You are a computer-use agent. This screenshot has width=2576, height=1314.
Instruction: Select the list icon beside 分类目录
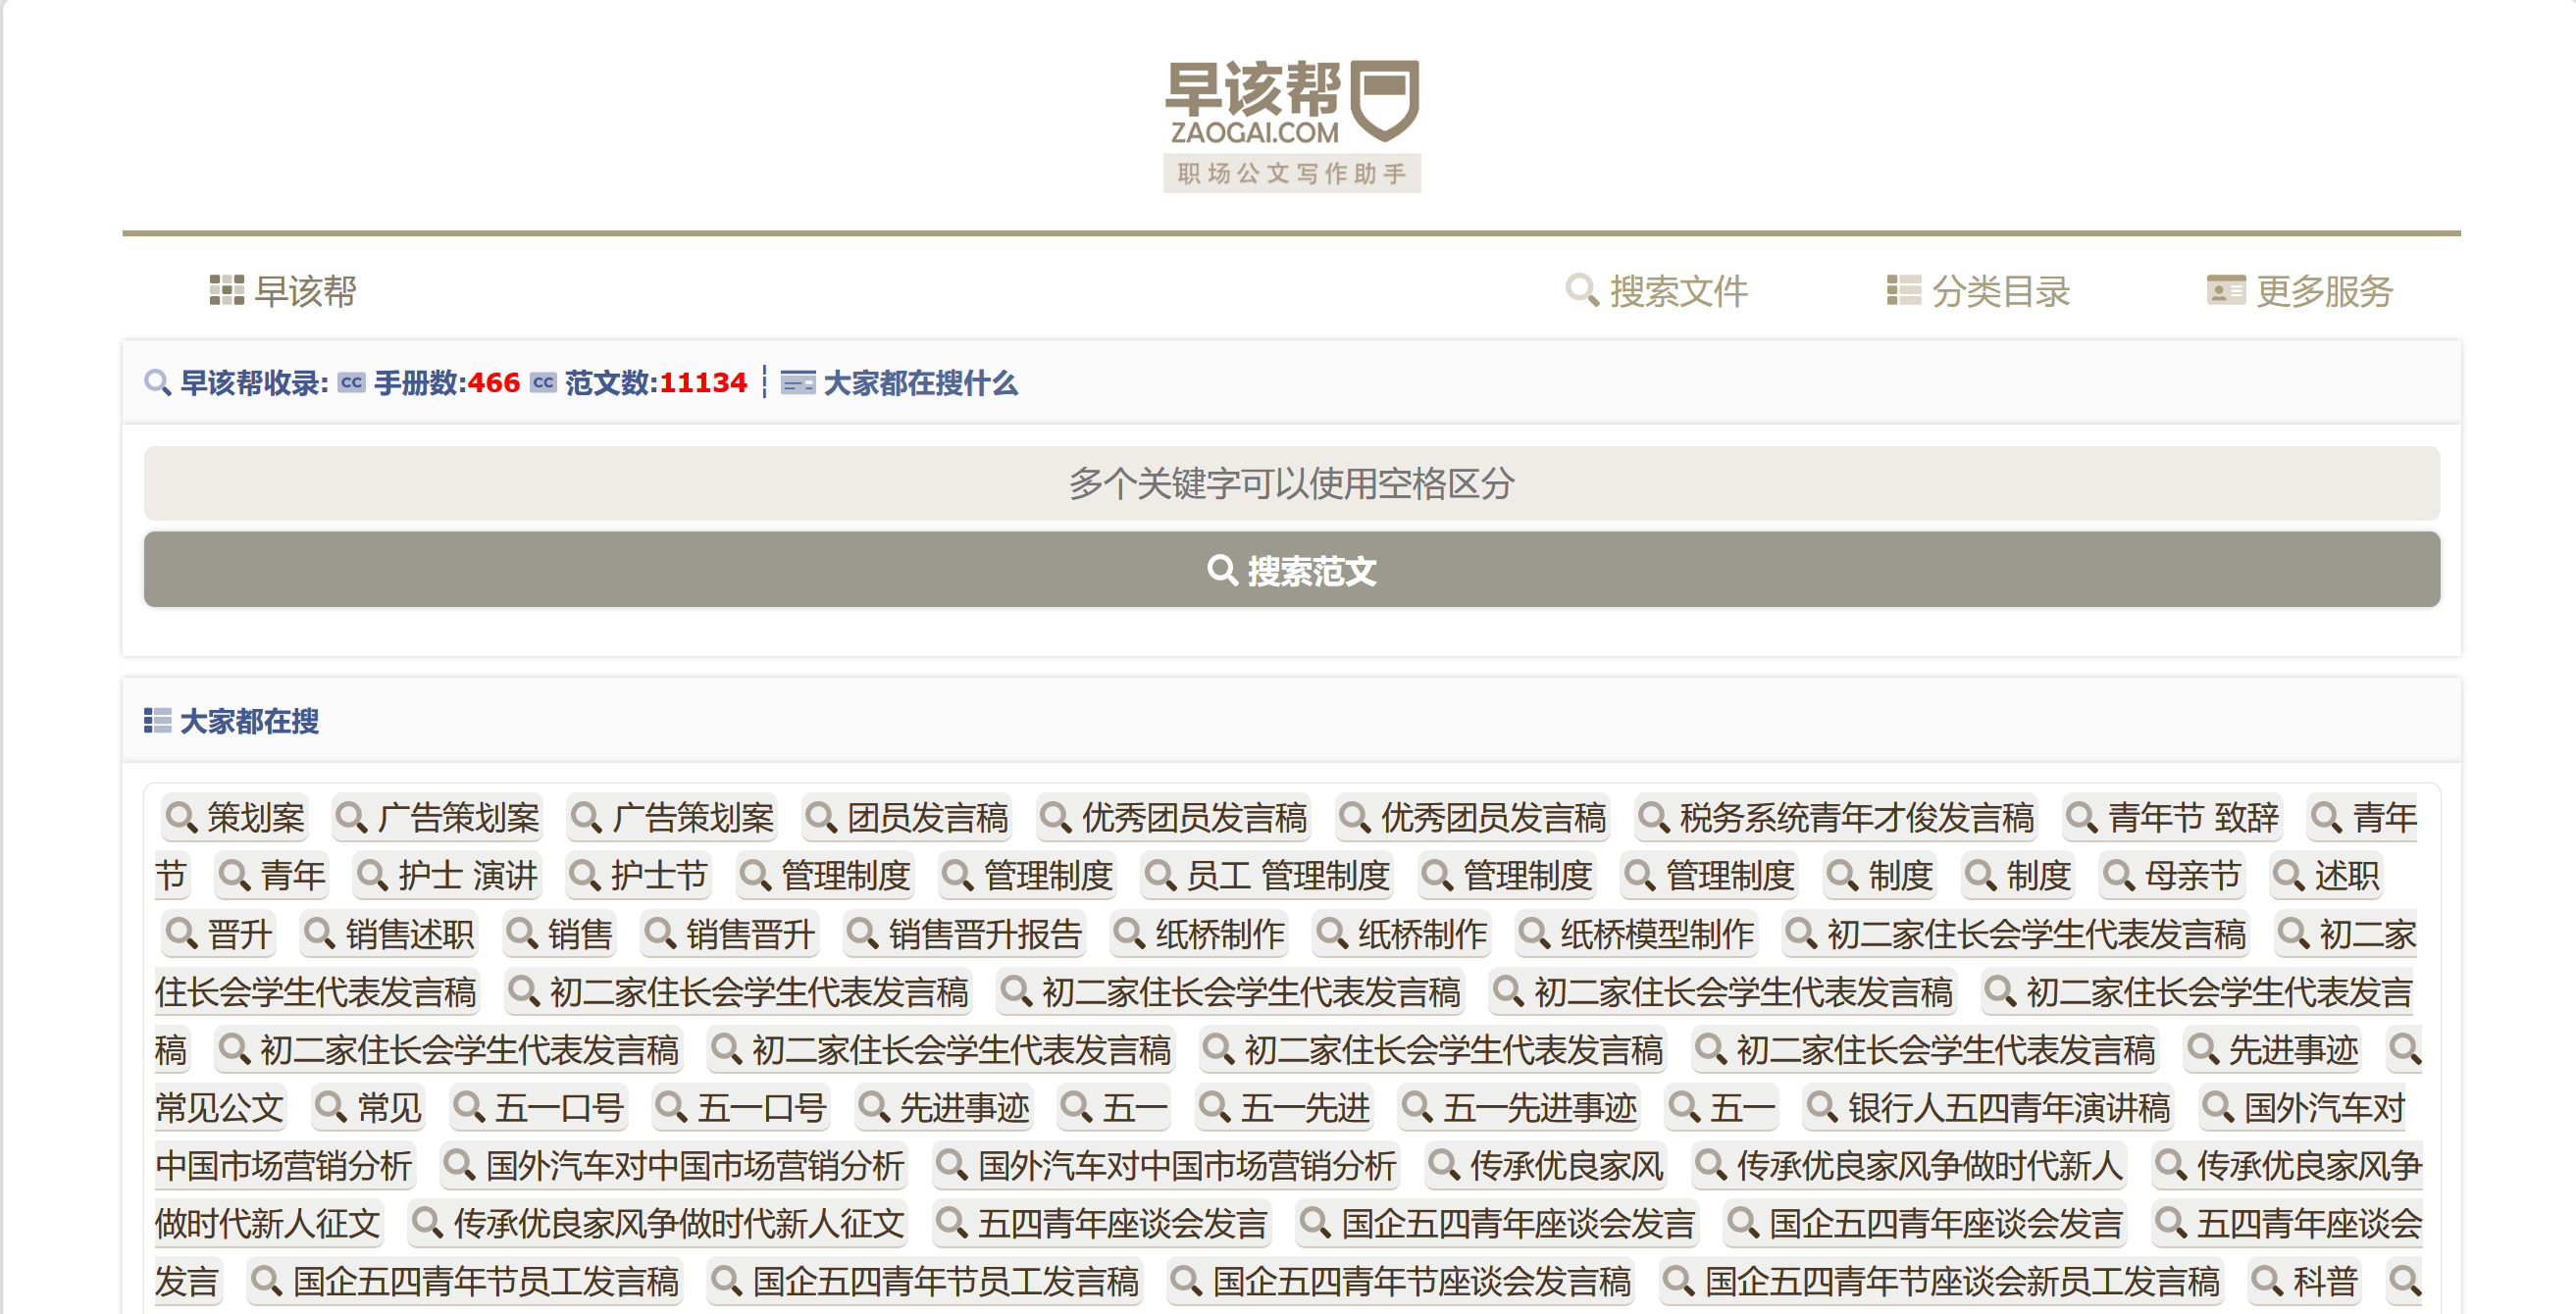click(x=1904, y=291)
